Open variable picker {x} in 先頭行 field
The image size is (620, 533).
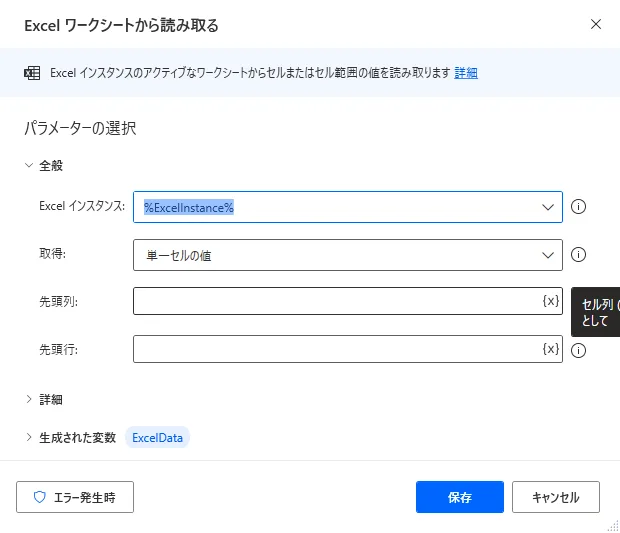[550, 349]
